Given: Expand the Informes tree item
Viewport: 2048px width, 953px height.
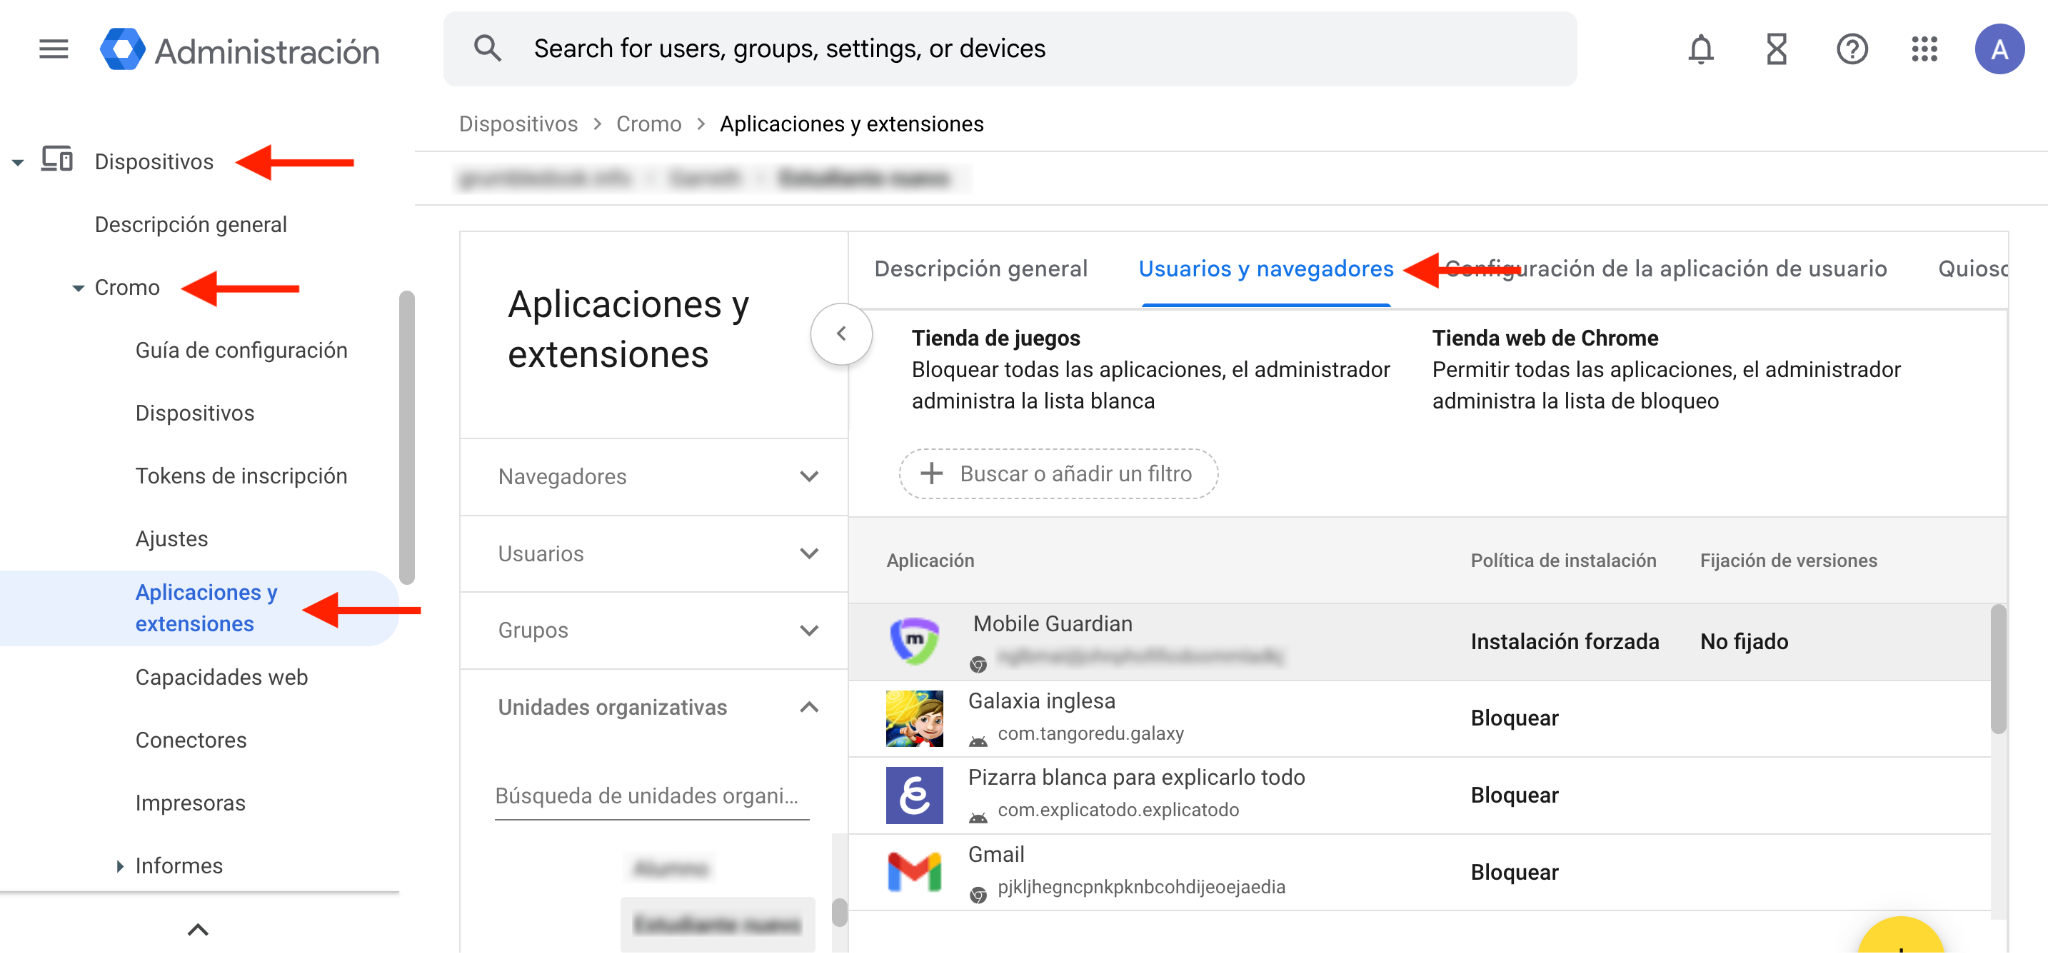Looking at the screenshot, I should click(120, 866).
